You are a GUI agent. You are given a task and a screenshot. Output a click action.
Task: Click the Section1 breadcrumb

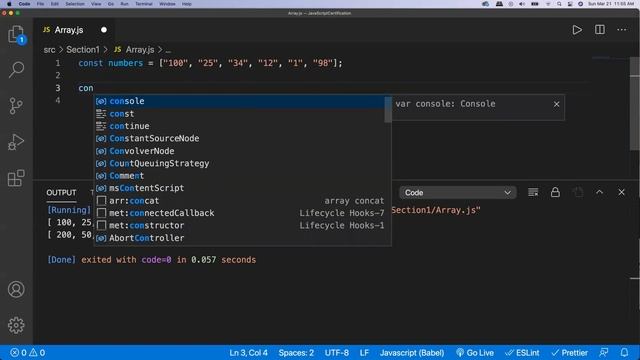(83, 50)
